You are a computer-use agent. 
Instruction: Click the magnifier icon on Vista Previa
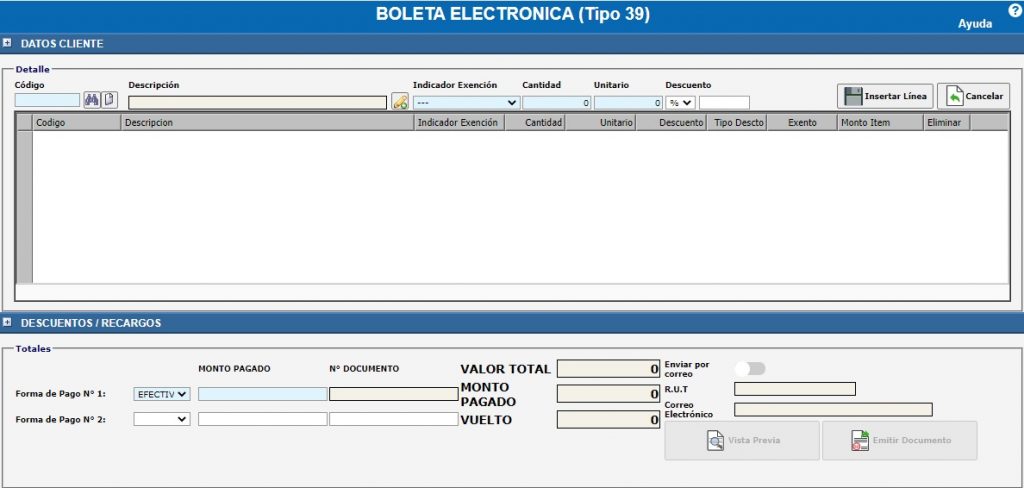pyautogui.click(x=715, y=440)
